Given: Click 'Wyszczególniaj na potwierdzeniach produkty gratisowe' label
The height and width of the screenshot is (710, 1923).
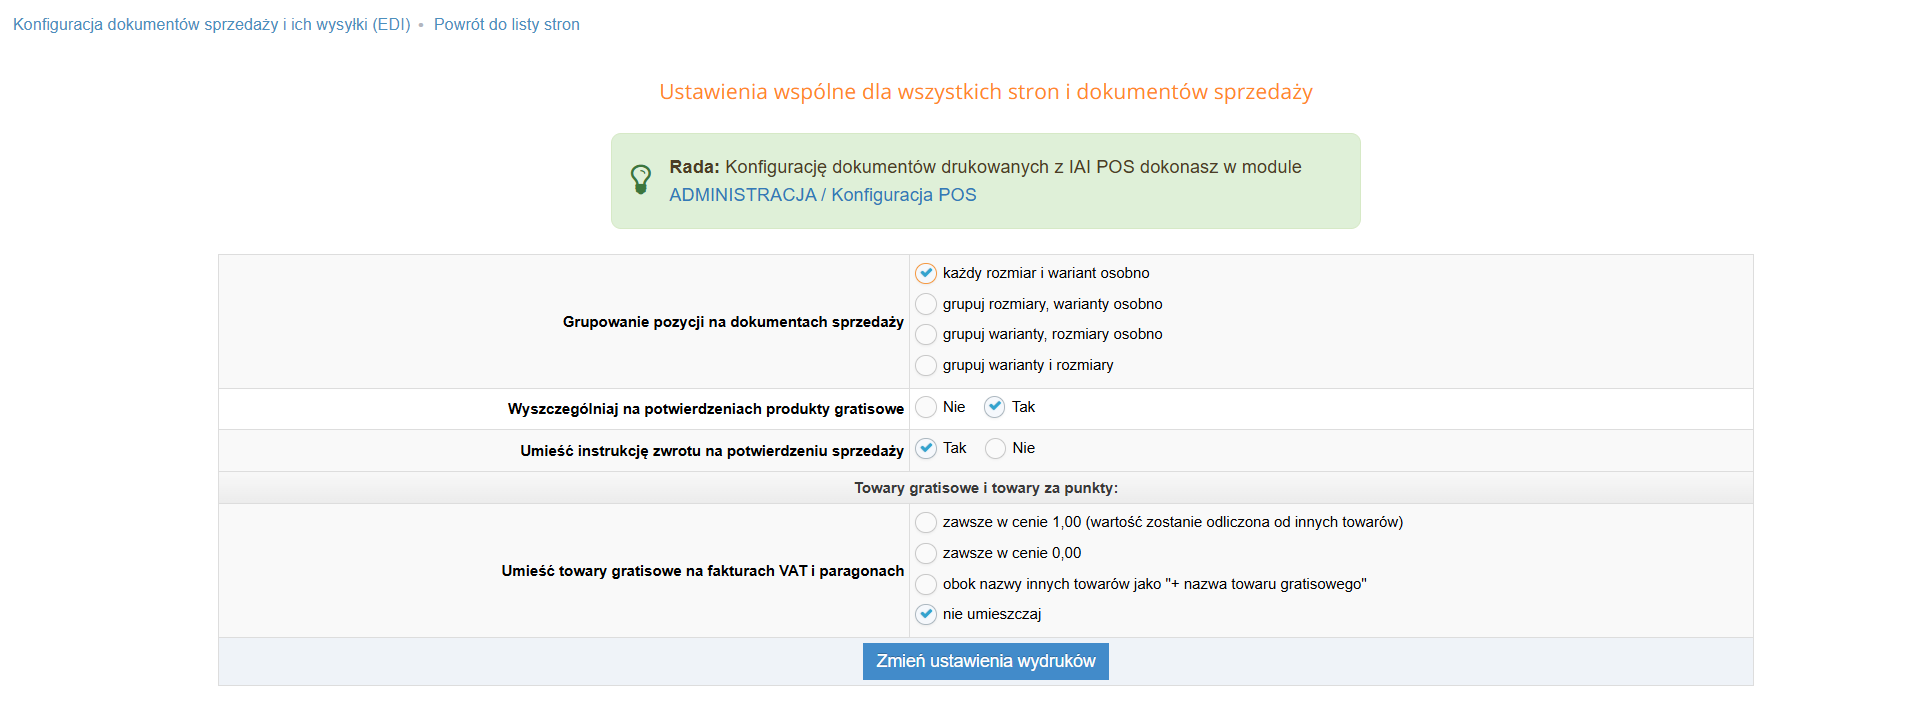Looking at the screenshot, I should (x=706, y=409).
